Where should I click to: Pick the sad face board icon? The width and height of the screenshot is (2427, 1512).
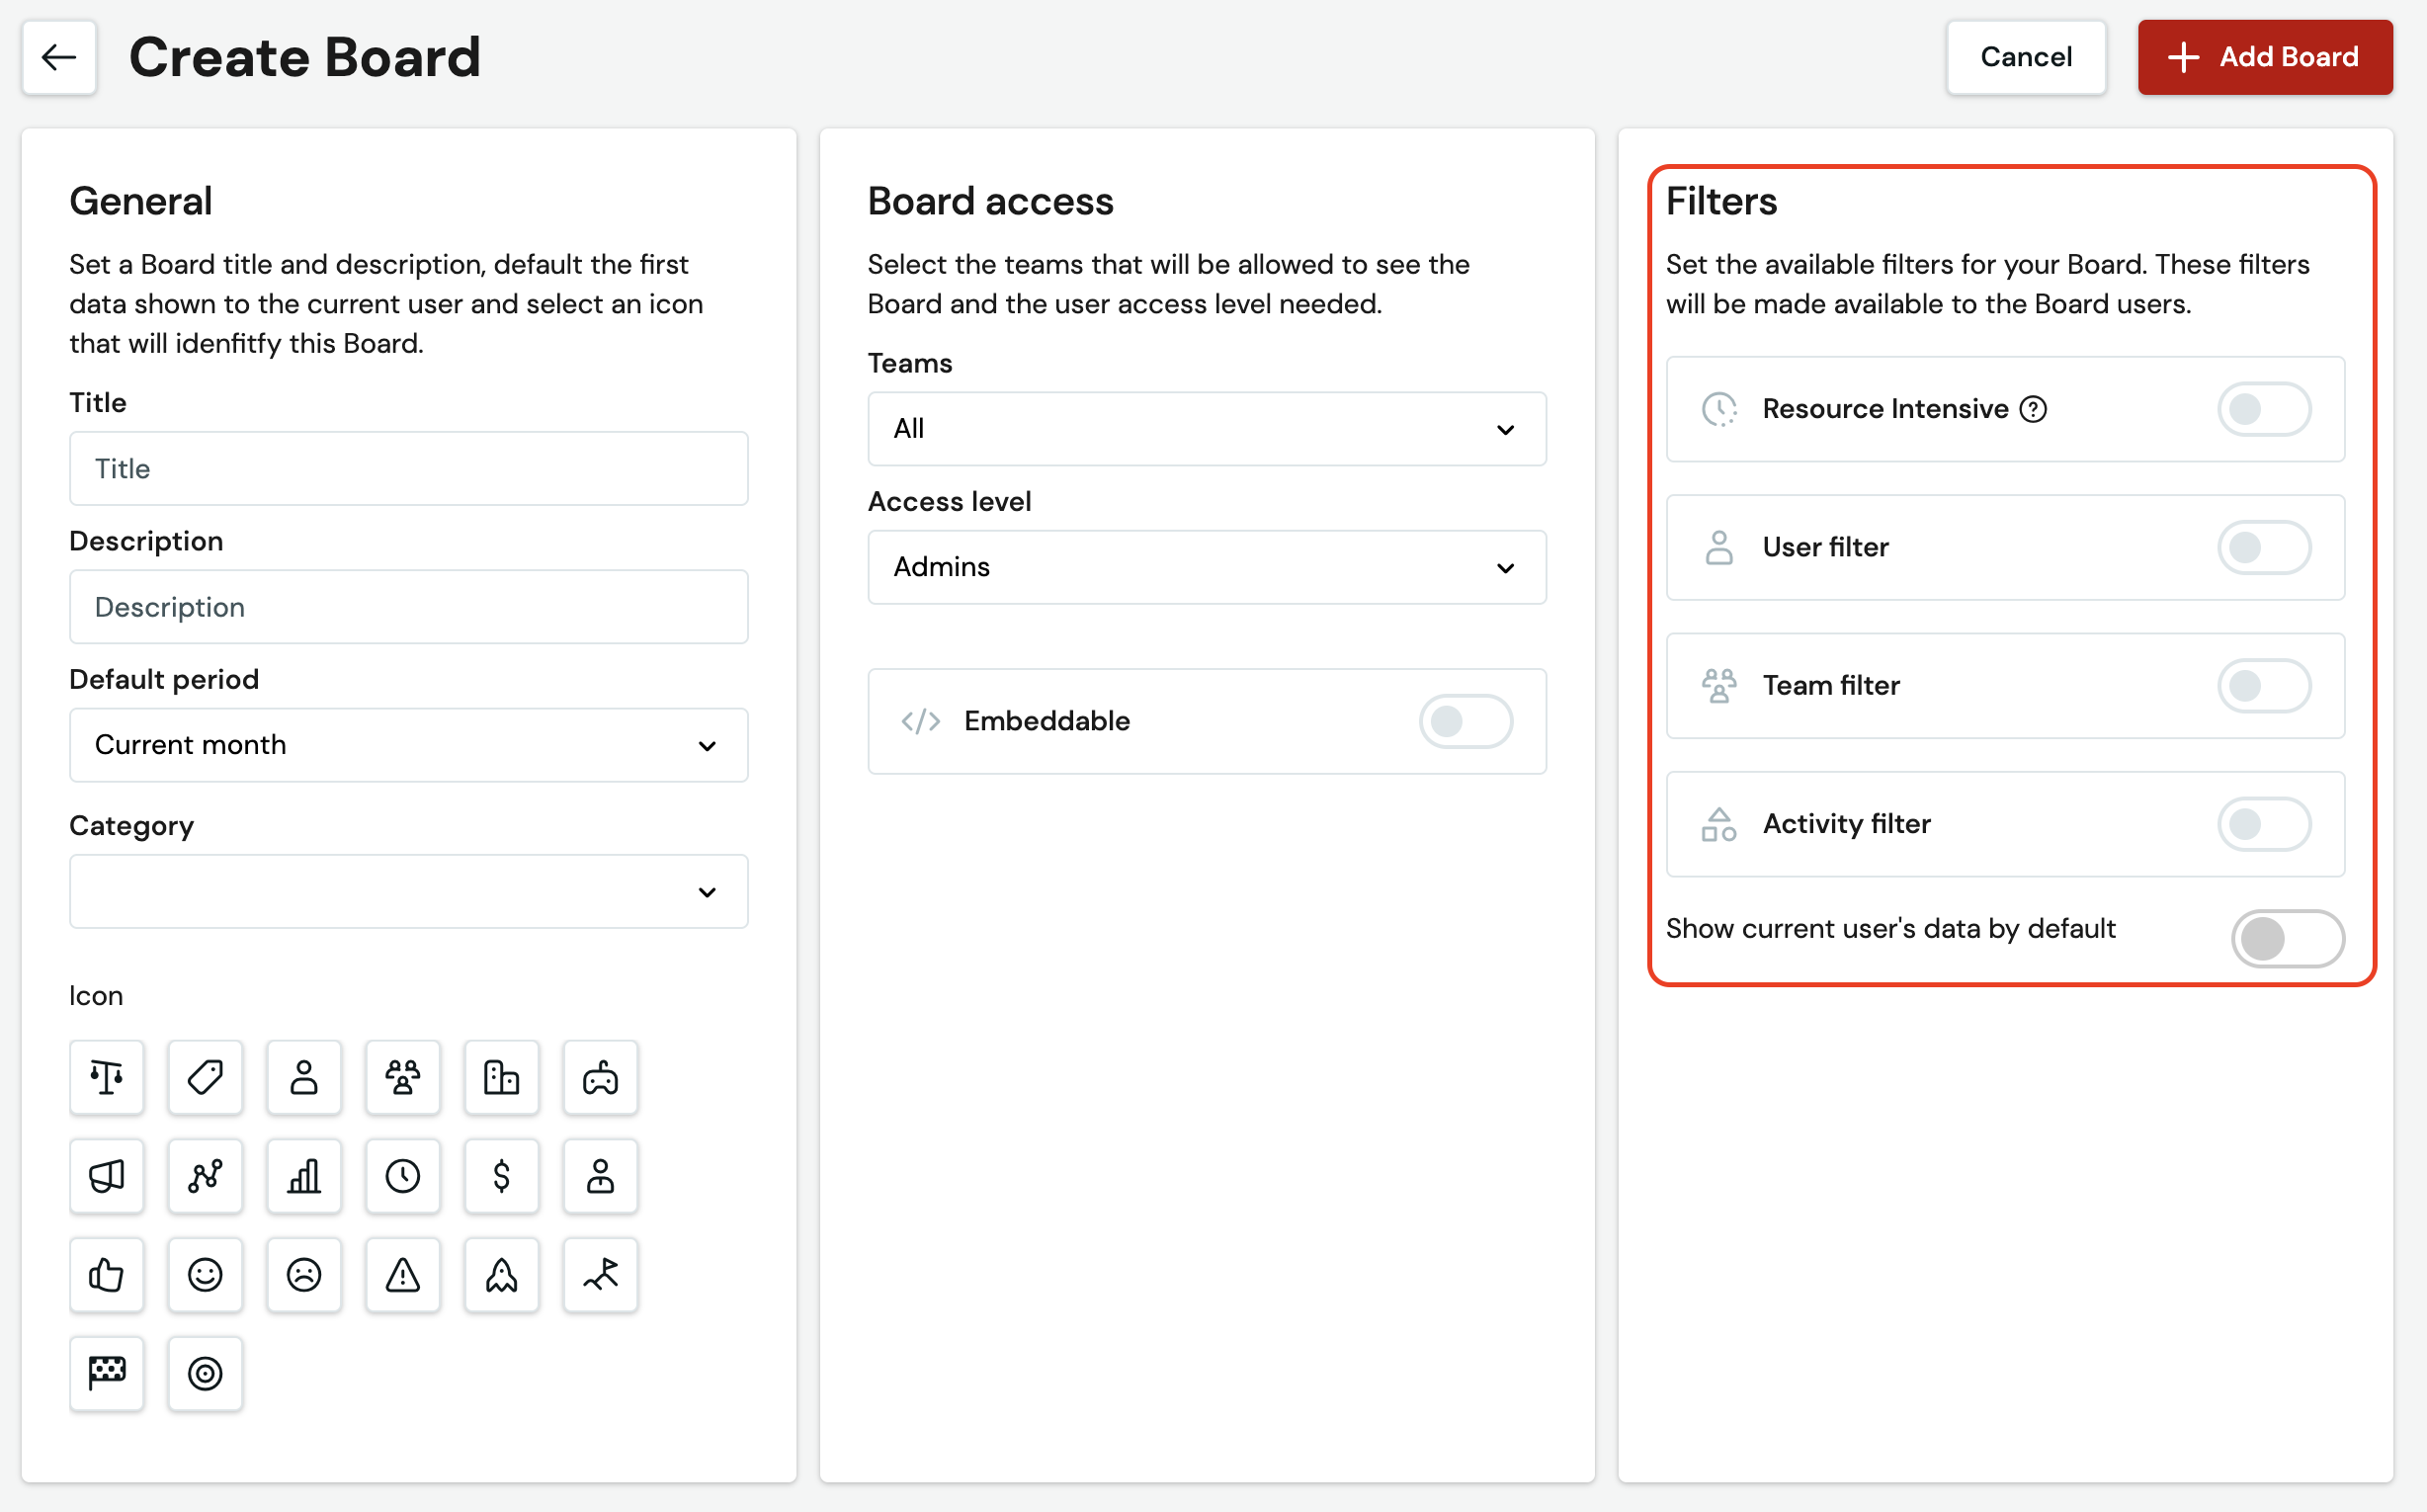tap(304, 1275)
